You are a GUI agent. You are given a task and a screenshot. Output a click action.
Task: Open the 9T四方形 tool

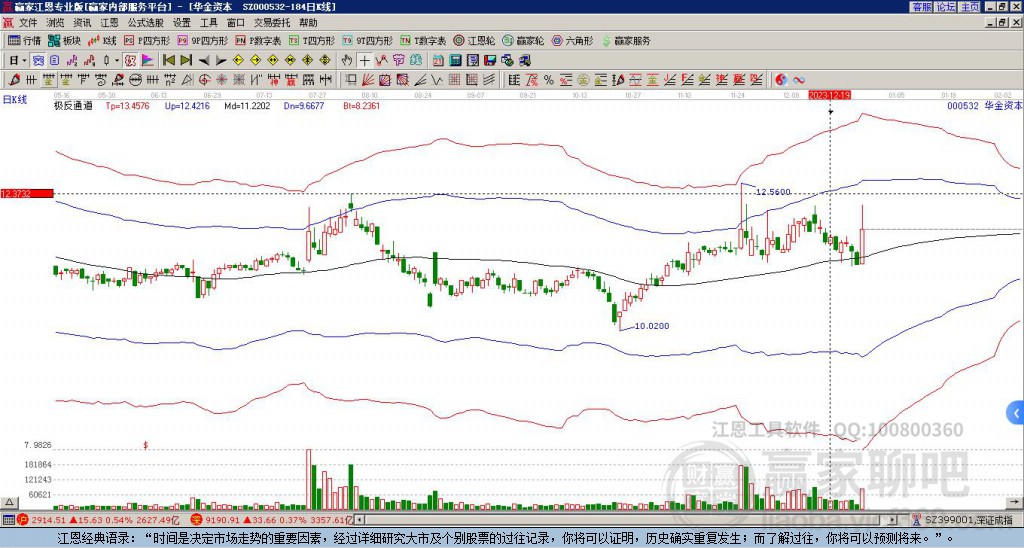pos(367,40)
